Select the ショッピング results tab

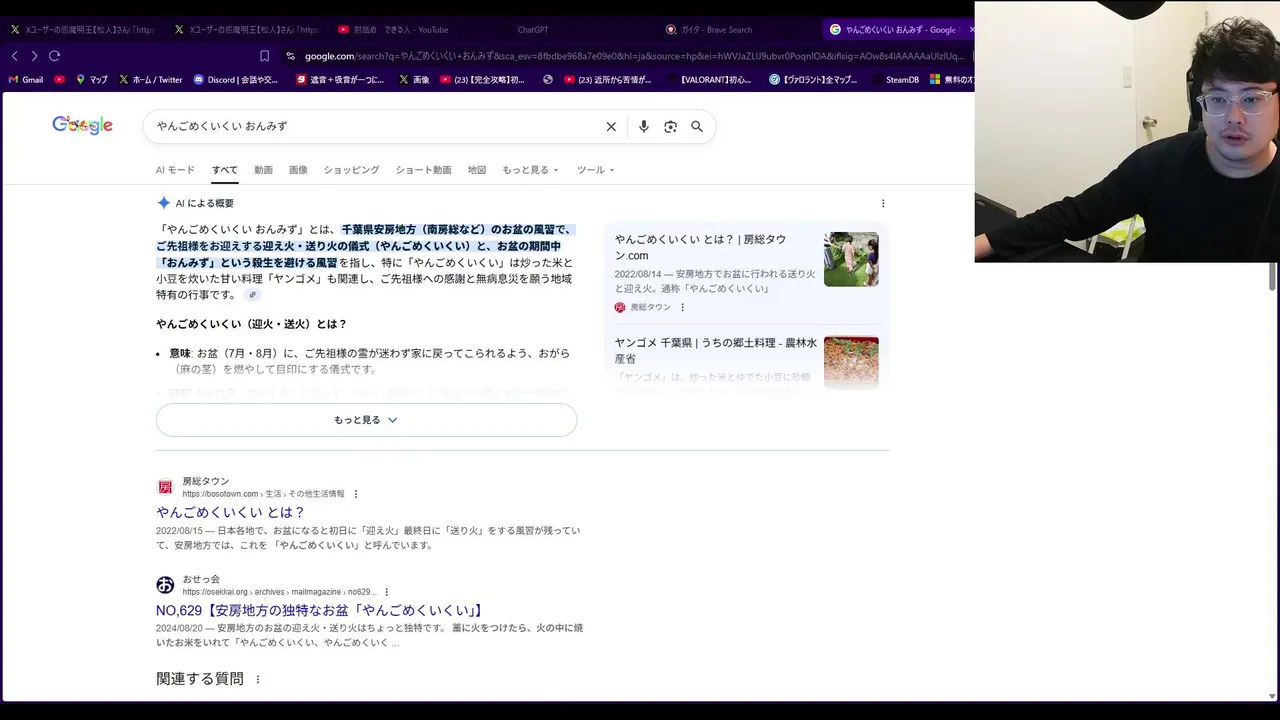point(351,170)
